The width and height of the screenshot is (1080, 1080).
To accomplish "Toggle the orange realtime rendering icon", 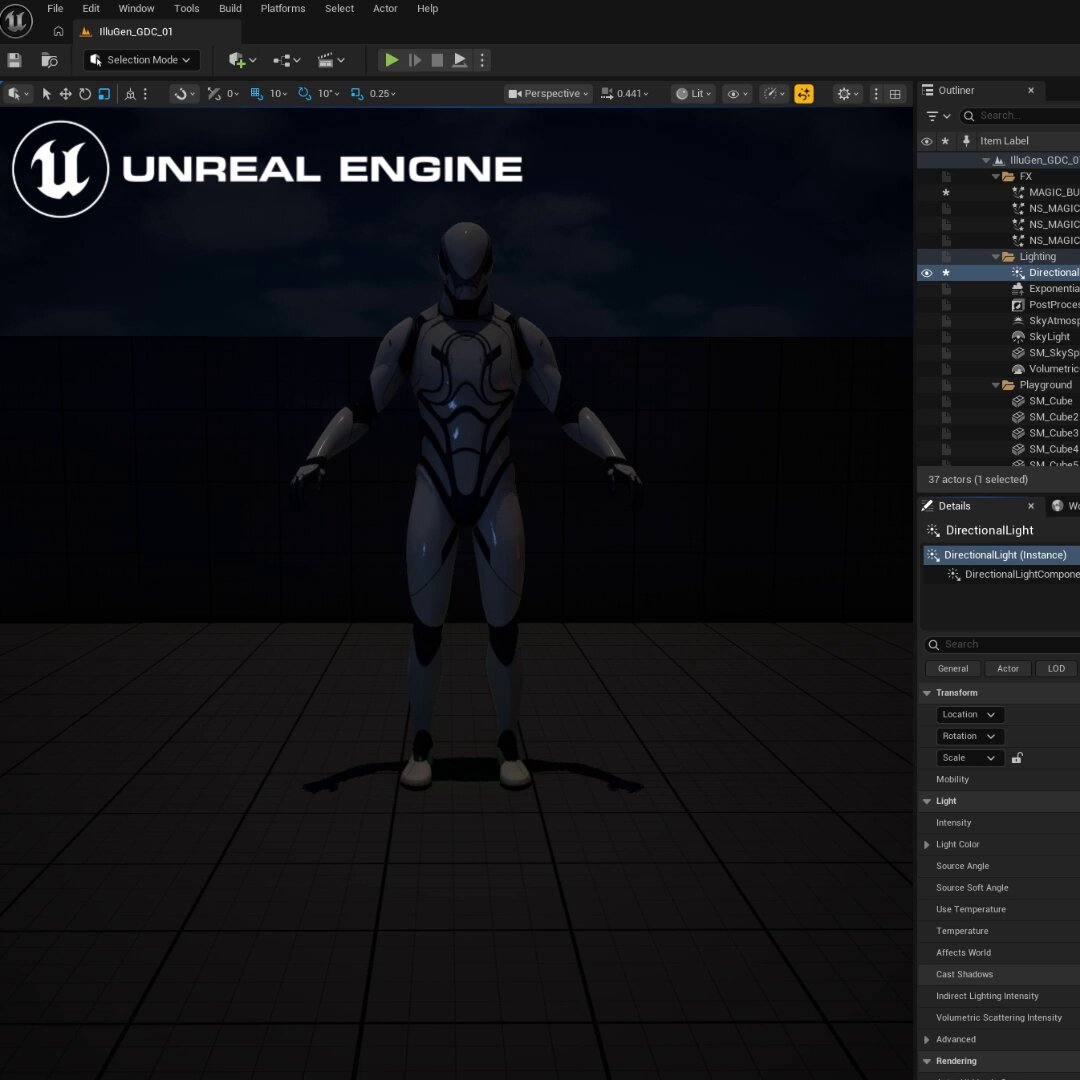I will click(804, 94).
